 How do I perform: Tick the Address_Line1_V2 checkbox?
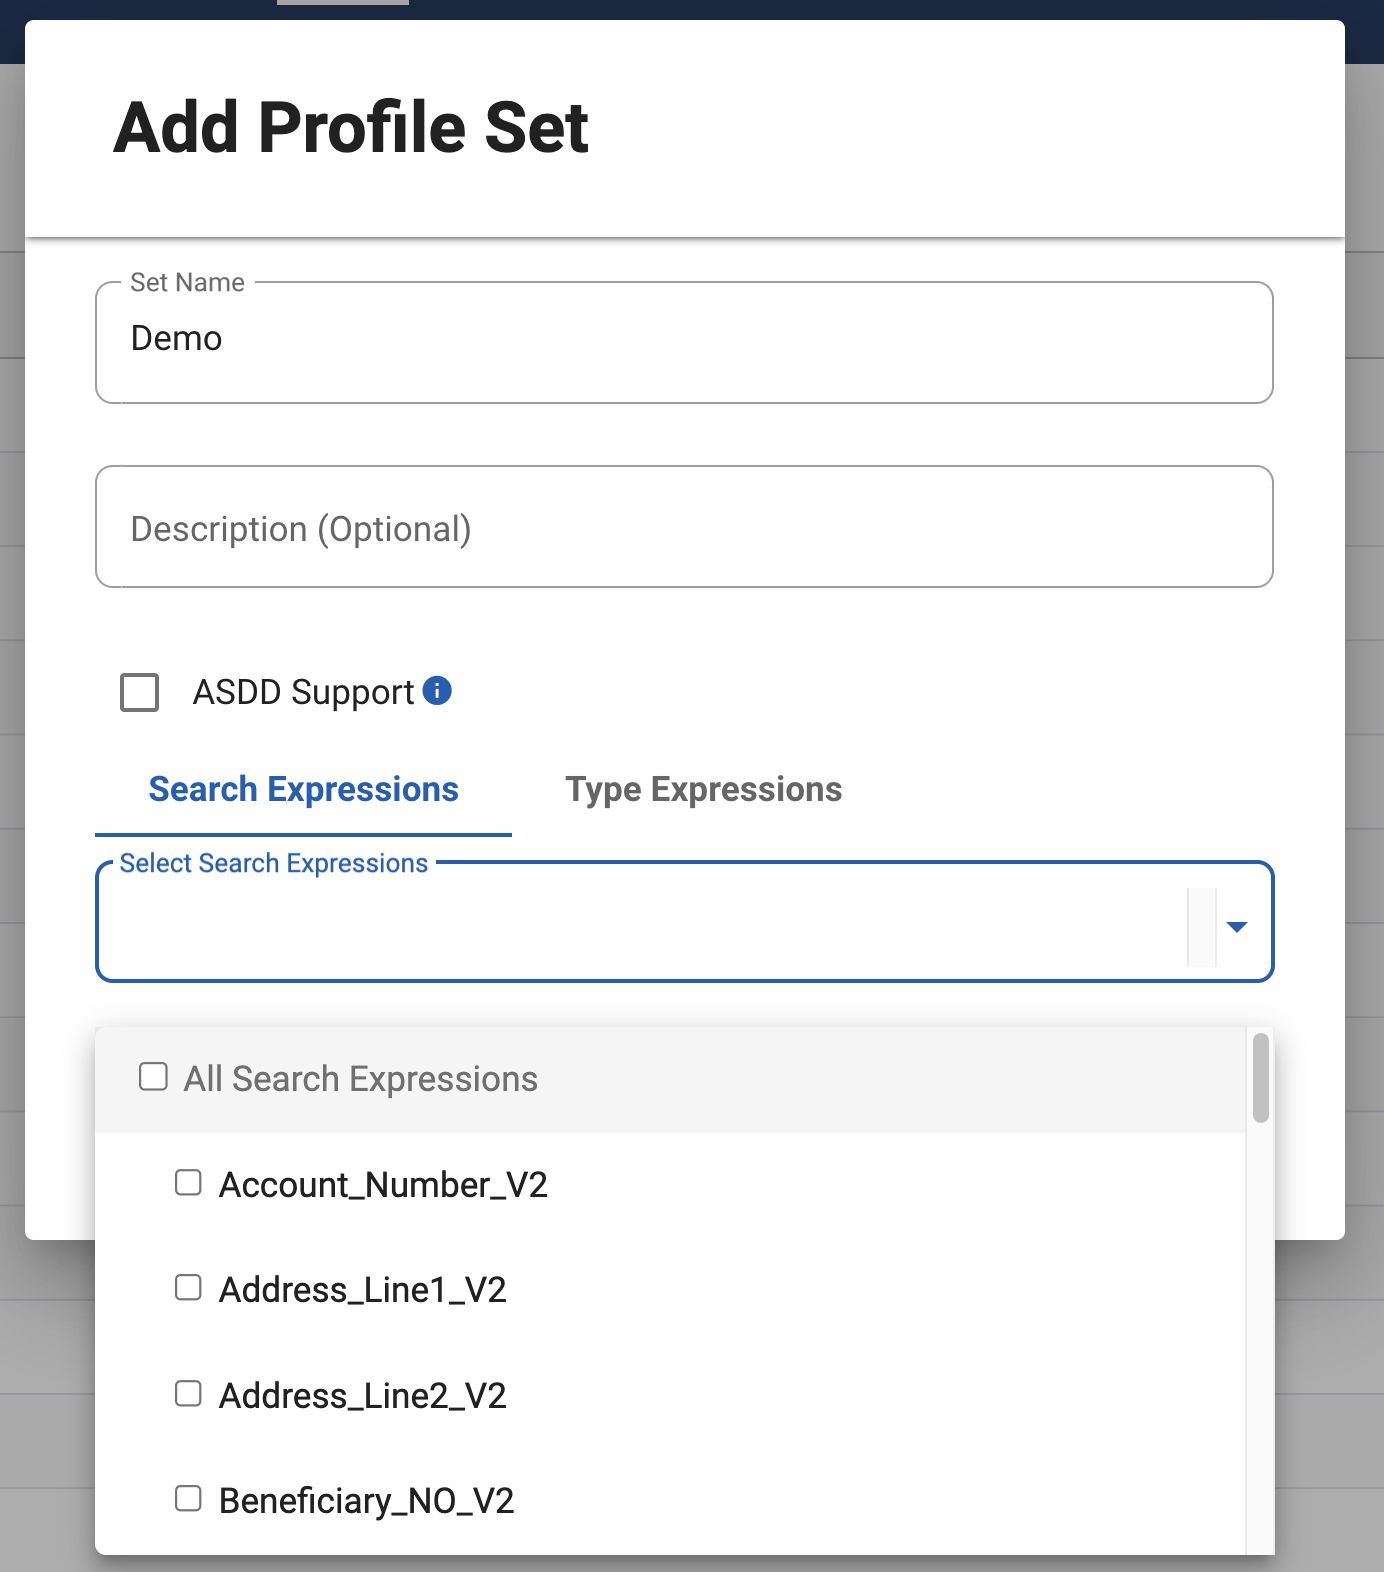tap(188, 1288)
